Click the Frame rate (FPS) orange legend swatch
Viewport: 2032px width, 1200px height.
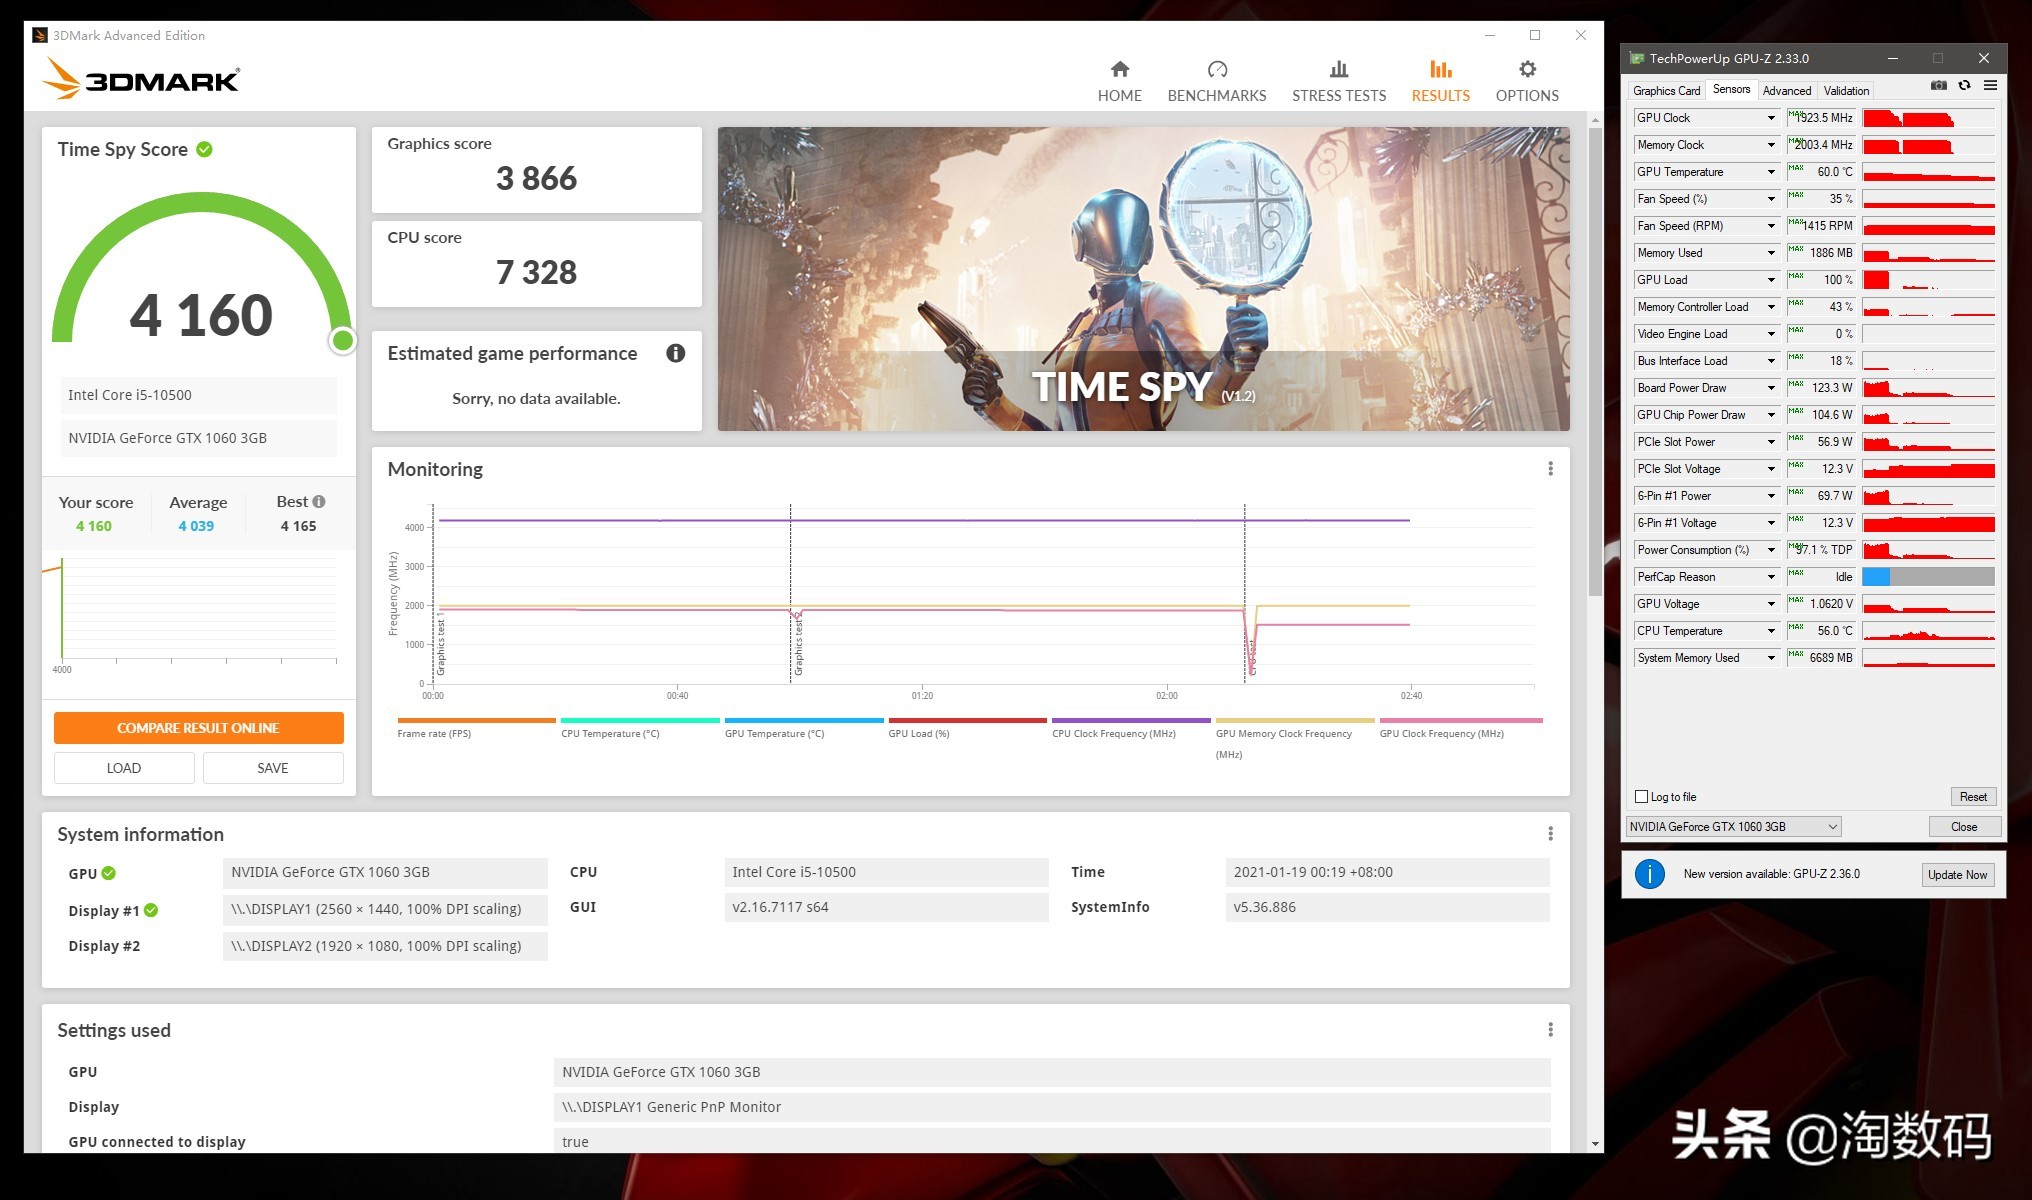pos(476,720)
